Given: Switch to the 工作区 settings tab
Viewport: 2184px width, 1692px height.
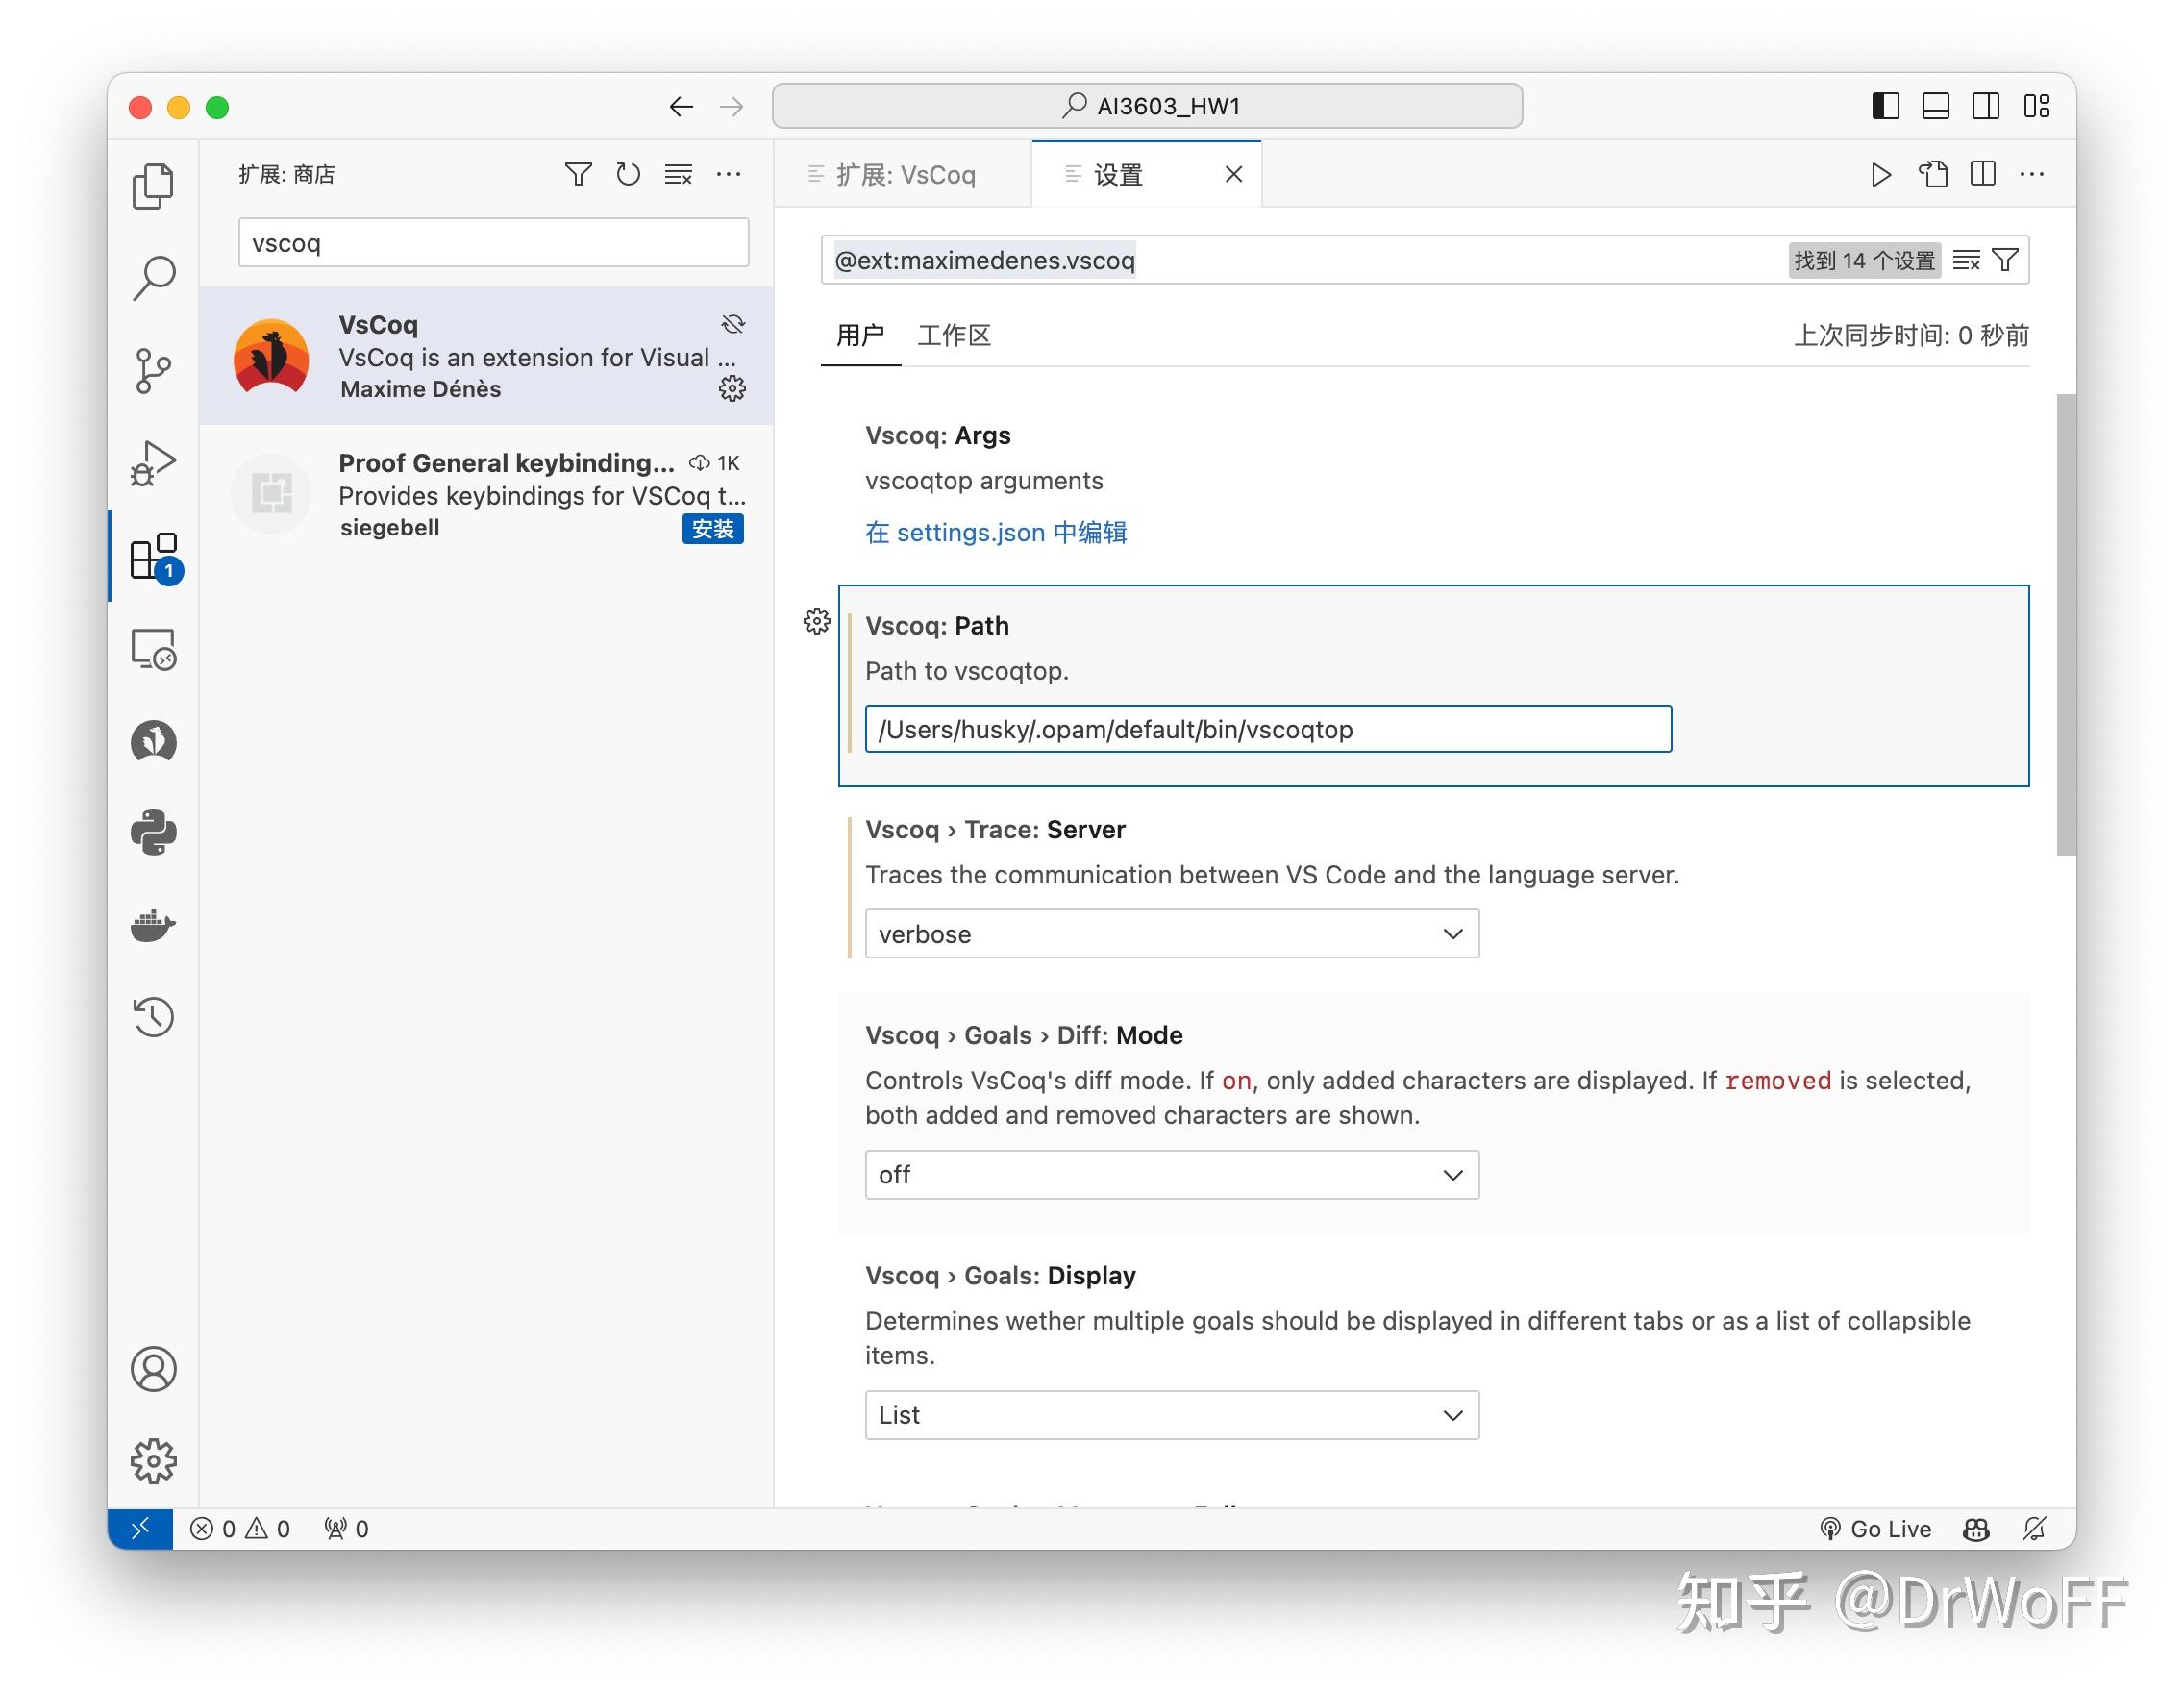Looking at the screenshot, I should [x=953, y=335].
